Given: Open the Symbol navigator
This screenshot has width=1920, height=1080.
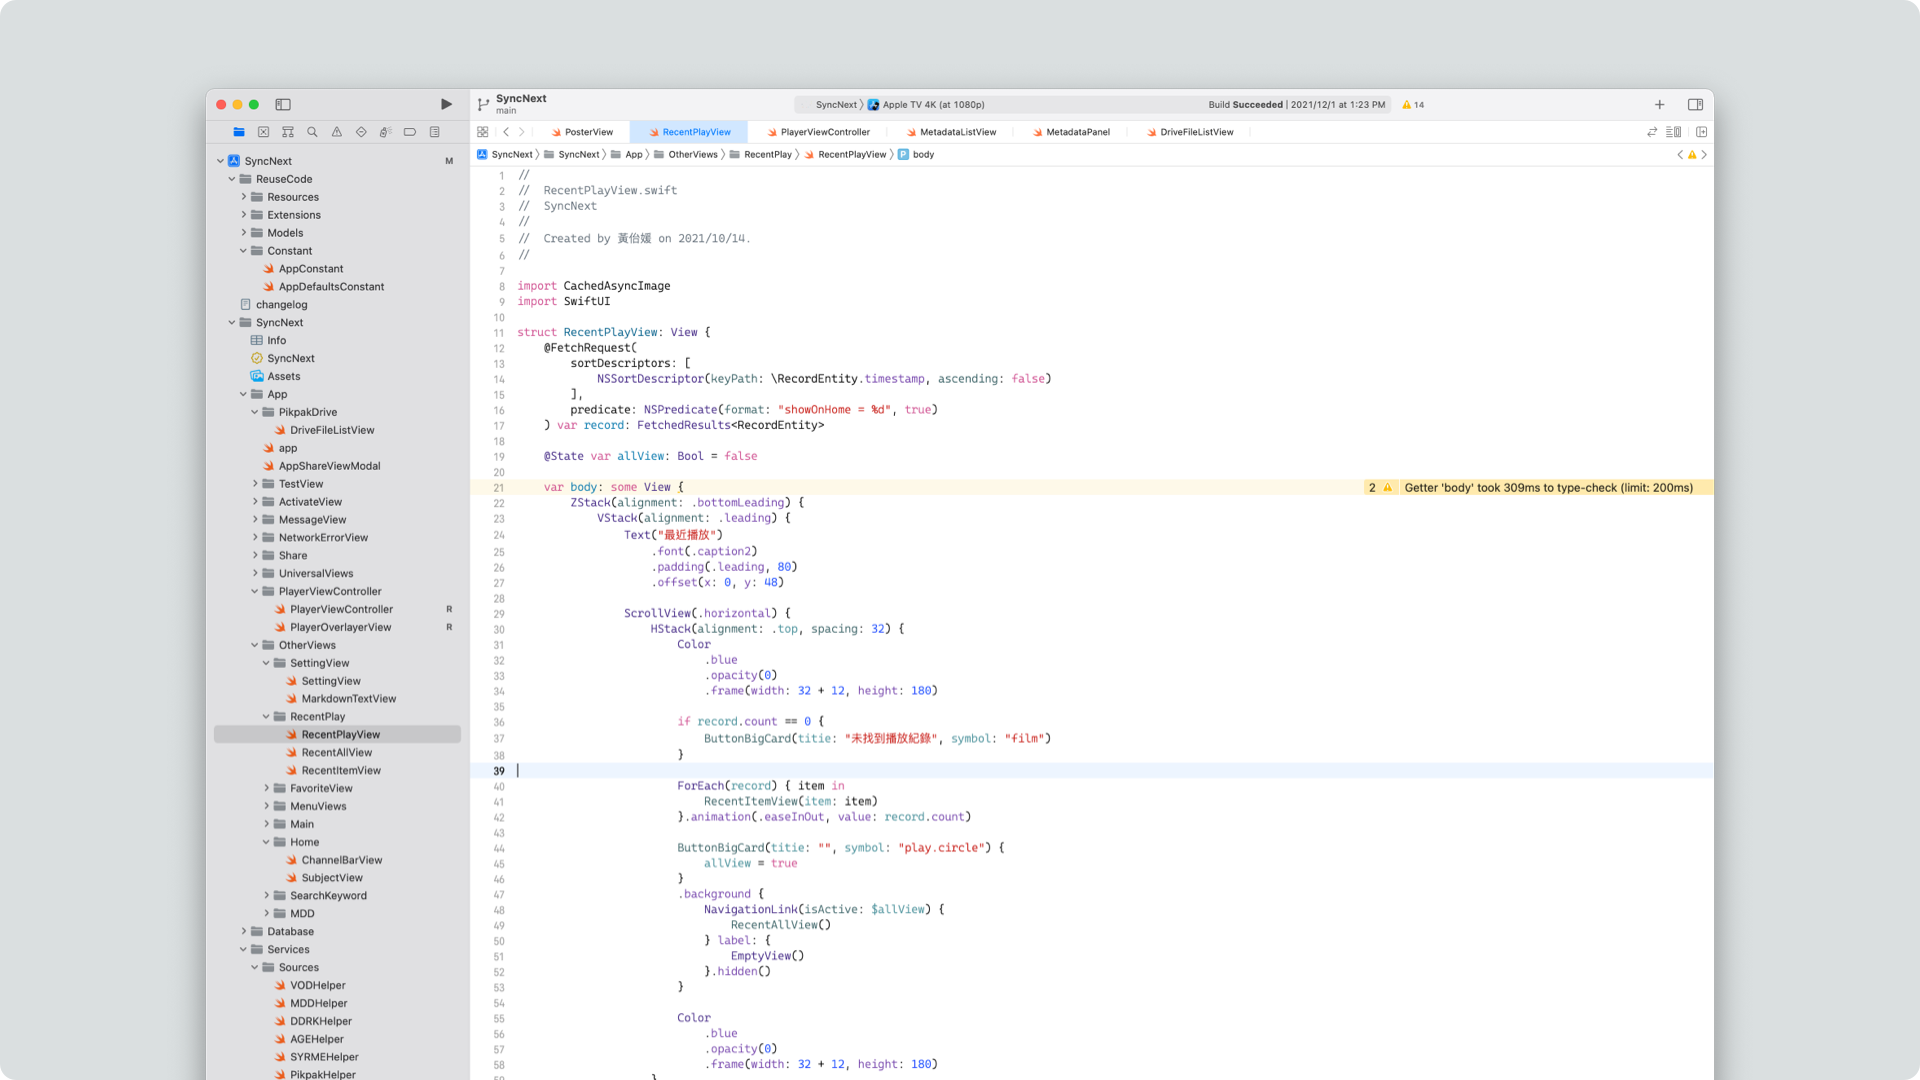Looking at the screenshot, I should tap(288, 132).
